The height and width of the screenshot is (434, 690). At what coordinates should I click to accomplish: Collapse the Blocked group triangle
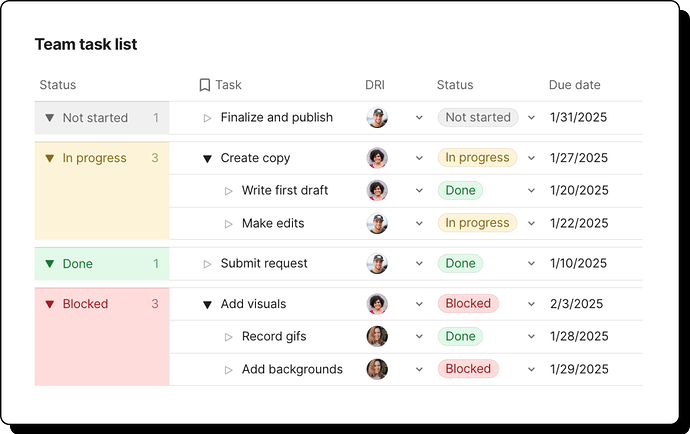point(50,304)
